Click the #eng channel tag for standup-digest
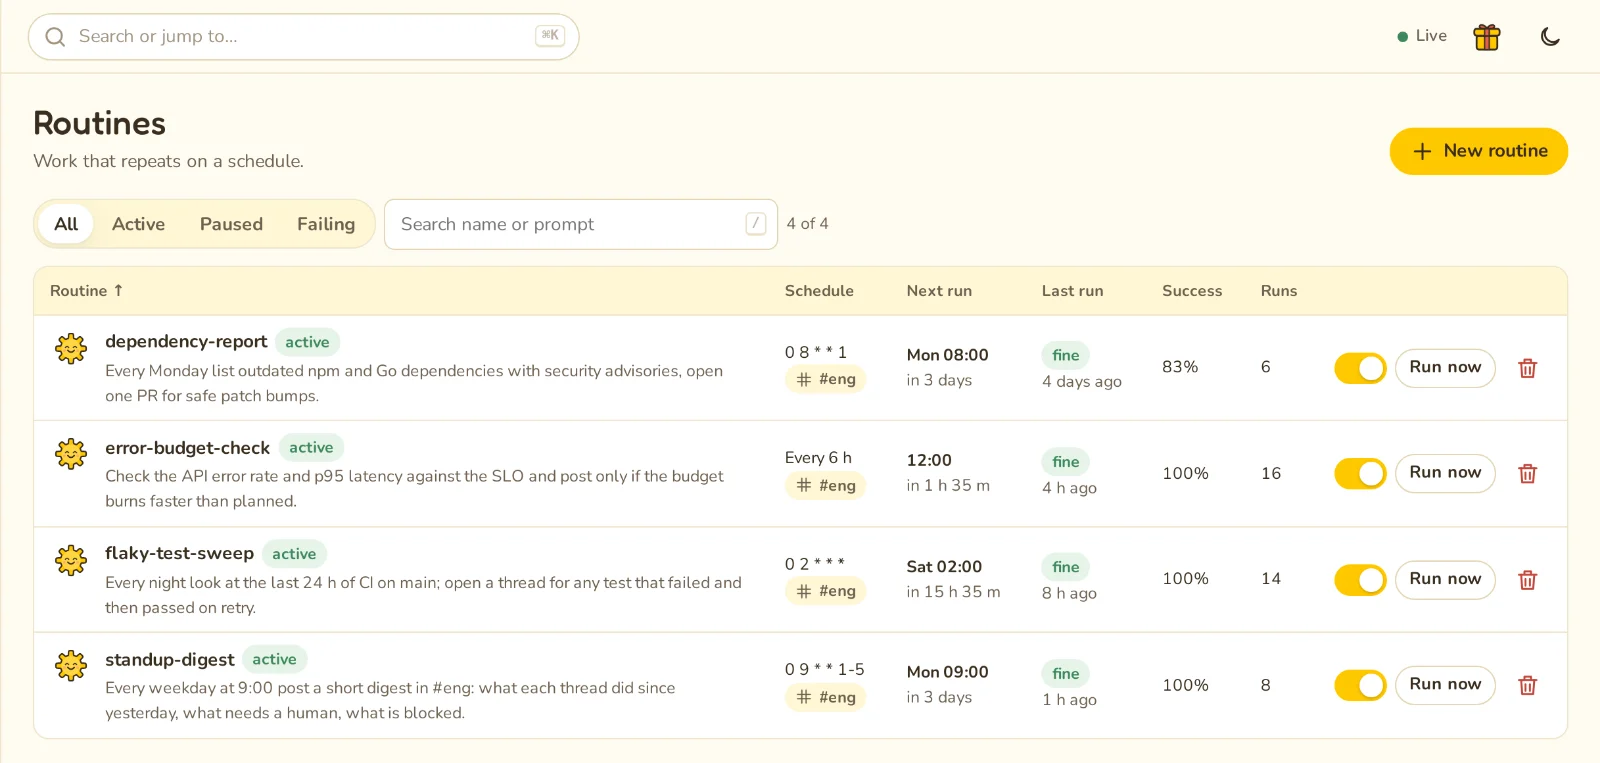The width and height of the screenshot is (1600, 763). pyautogui.click(x=825, y=697)
